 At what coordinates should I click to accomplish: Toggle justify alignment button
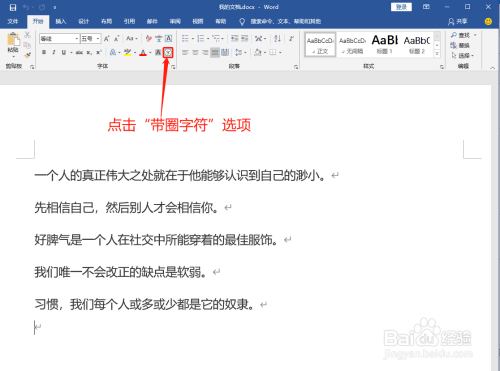point(215,53)
